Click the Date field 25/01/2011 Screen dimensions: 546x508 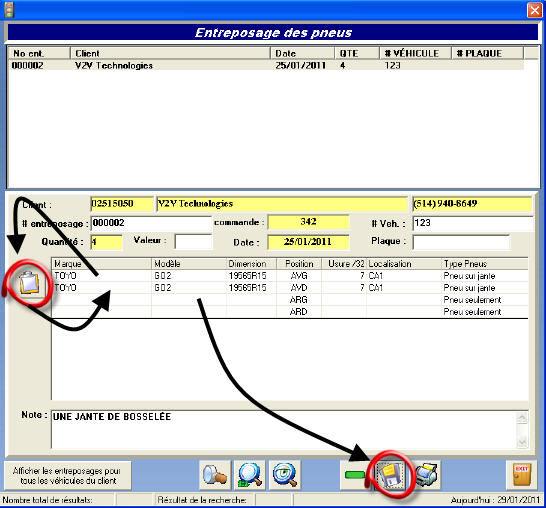point(308,242)
